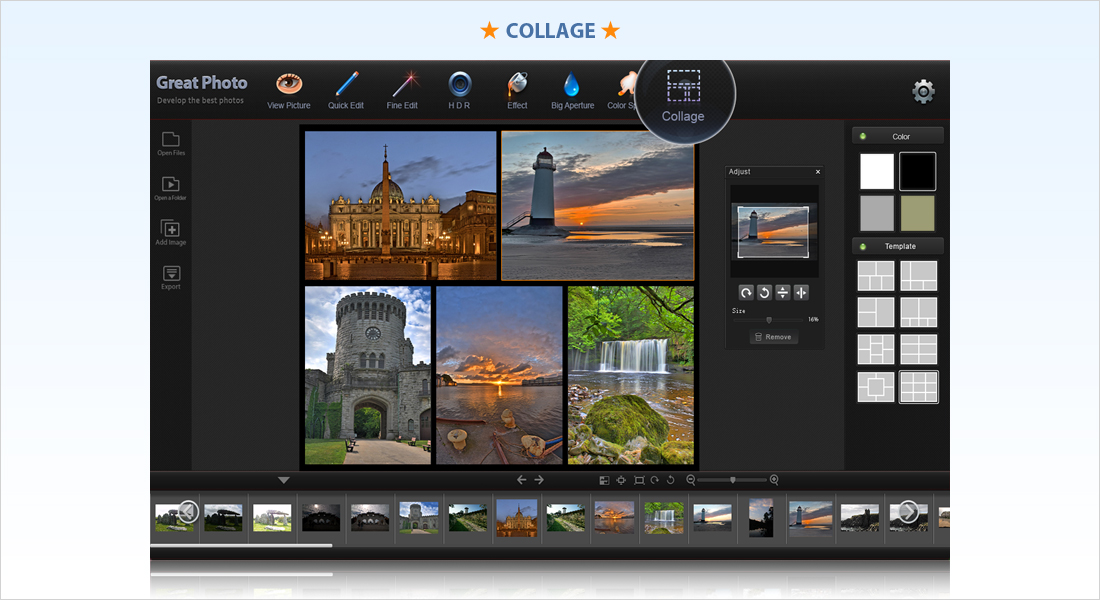
Task: Click the fit-to-screen icon in bottom toolbar
Action: tap(638, 481)
